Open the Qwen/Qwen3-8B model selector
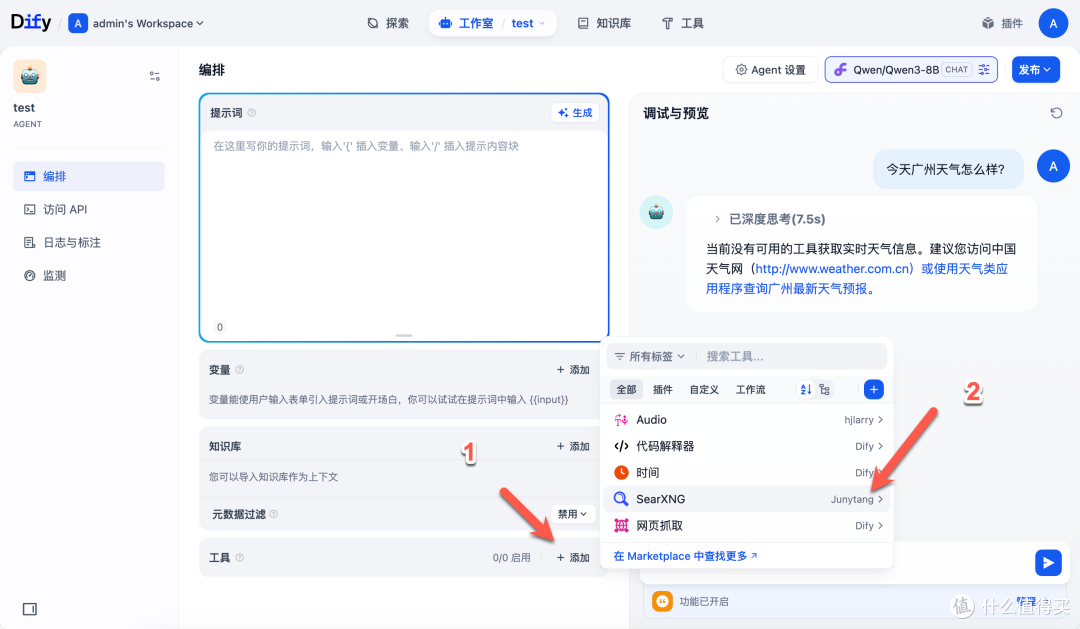The height and width of the screenshot is (629, 1080). coord(911,70)
